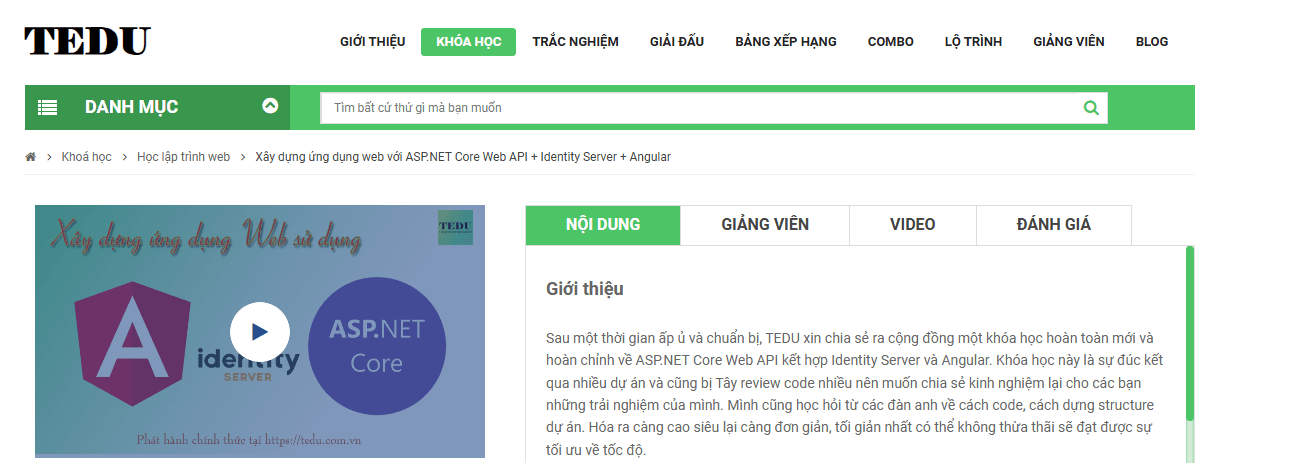Image resolution: width=1301 pixels, height=463 pixels.
Task: Open the GIẢNG VIÊN top menu item
Action: click(1069, 42)
